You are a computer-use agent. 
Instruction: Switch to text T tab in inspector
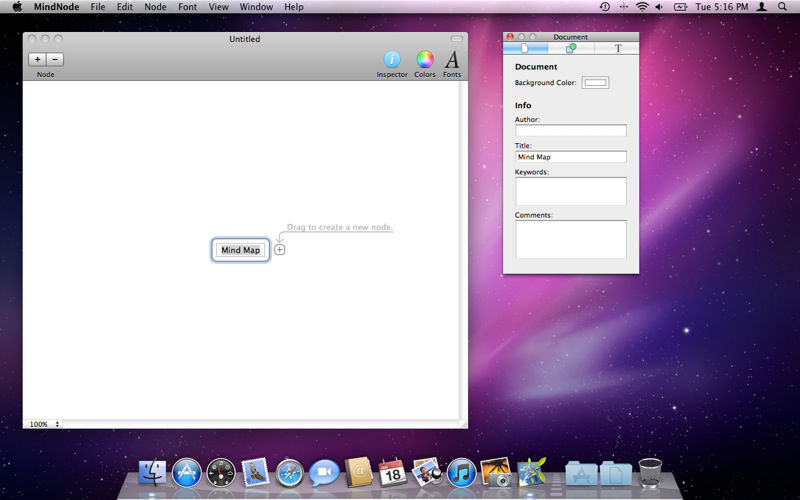point(617,48)
